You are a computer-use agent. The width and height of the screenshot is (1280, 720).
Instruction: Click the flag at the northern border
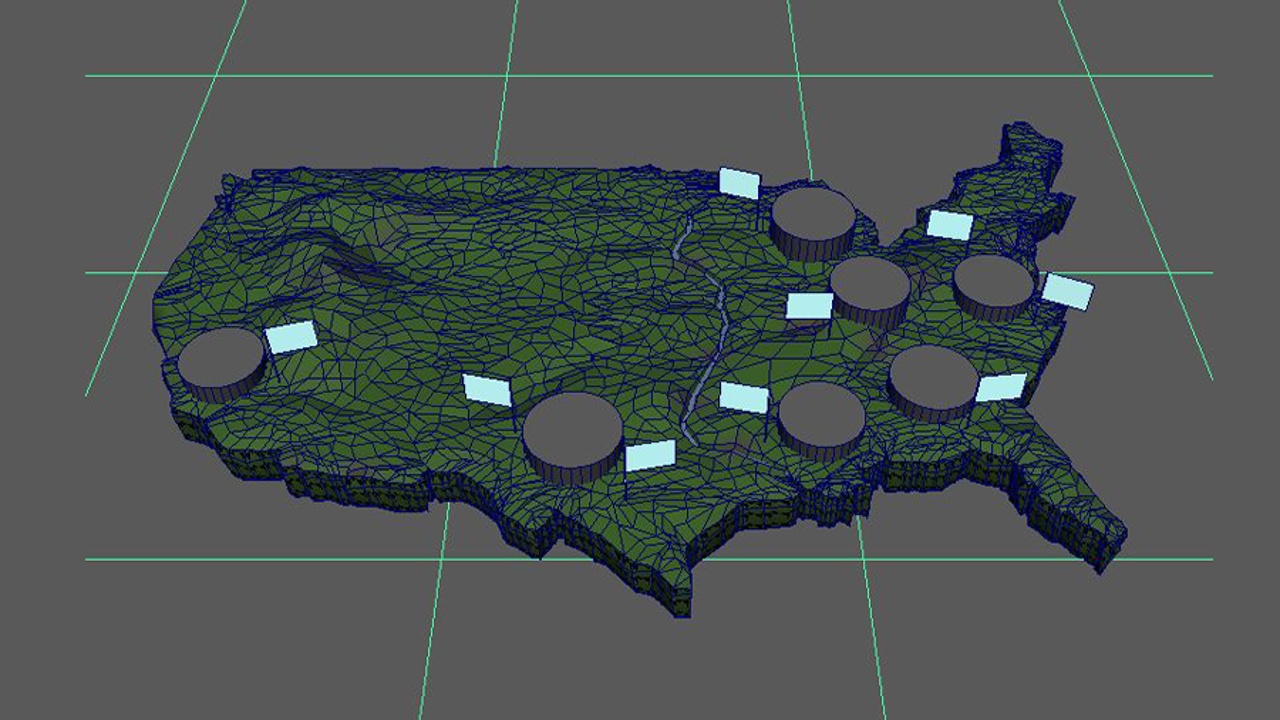coord(739,183)
